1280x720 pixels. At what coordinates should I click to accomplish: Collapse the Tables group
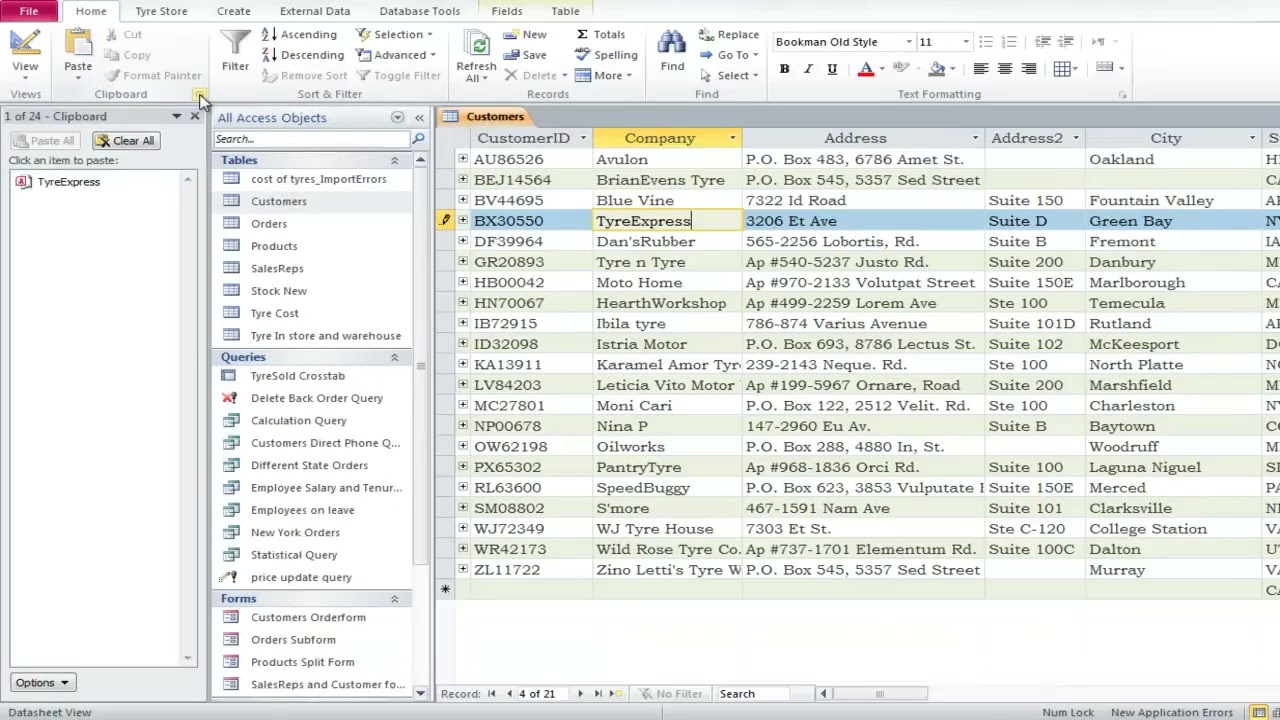tap(394, 161)
